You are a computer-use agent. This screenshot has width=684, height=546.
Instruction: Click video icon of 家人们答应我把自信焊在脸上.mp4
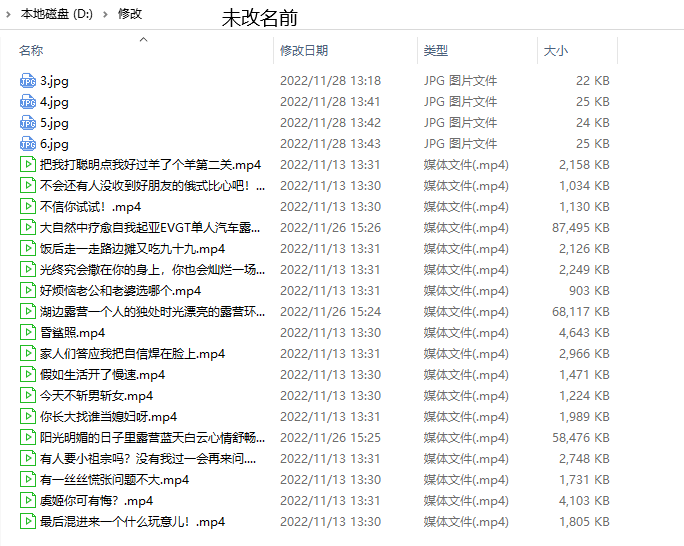click(28, 353)
